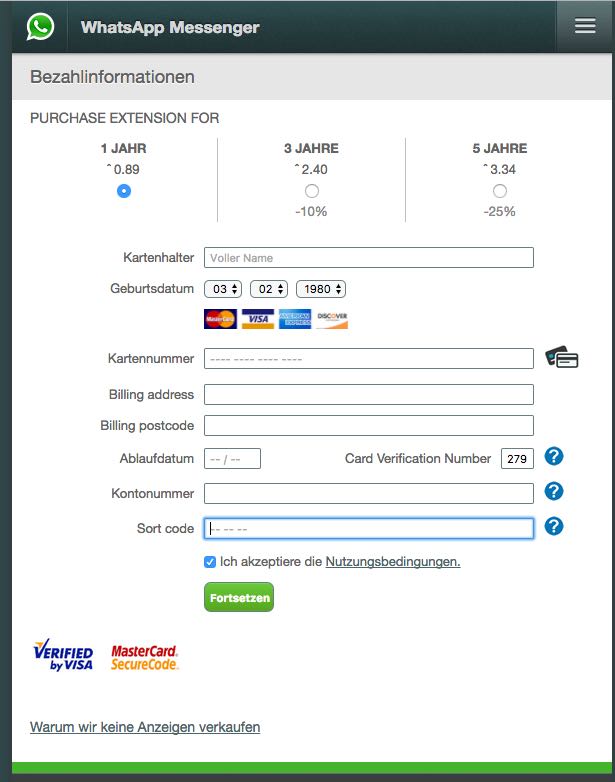The image size is (615, 782).
Task: Focus the Billing address field
Action: (369, 394)
